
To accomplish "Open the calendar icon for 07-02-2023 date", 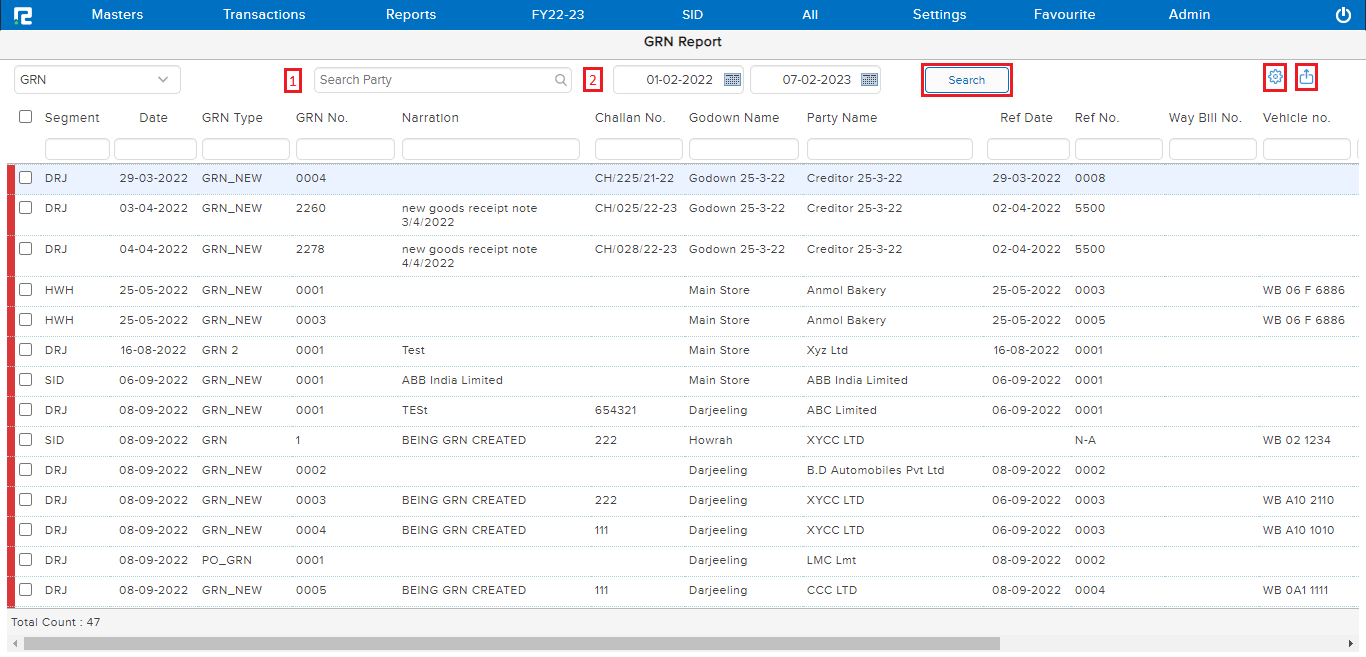I will pyautogui.click(x=869, y=80).
